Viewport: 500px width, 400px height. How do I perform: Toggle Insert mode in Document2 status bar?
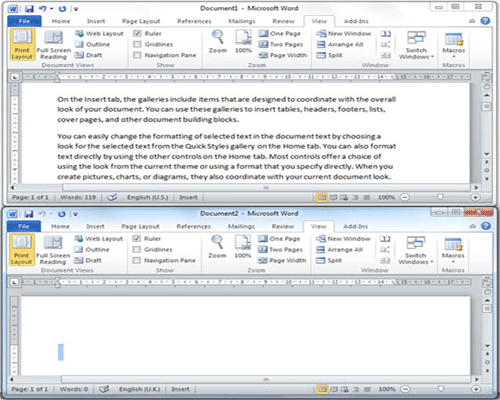(180, 389)
